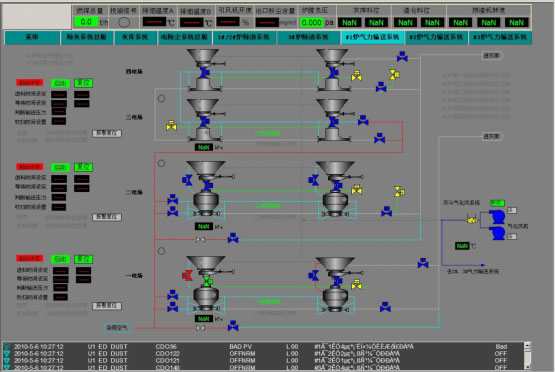This screenshot has height=372, width=555.
Task: Toggle the round indicator in the 二电场 frame
Action: pos(161,164)
